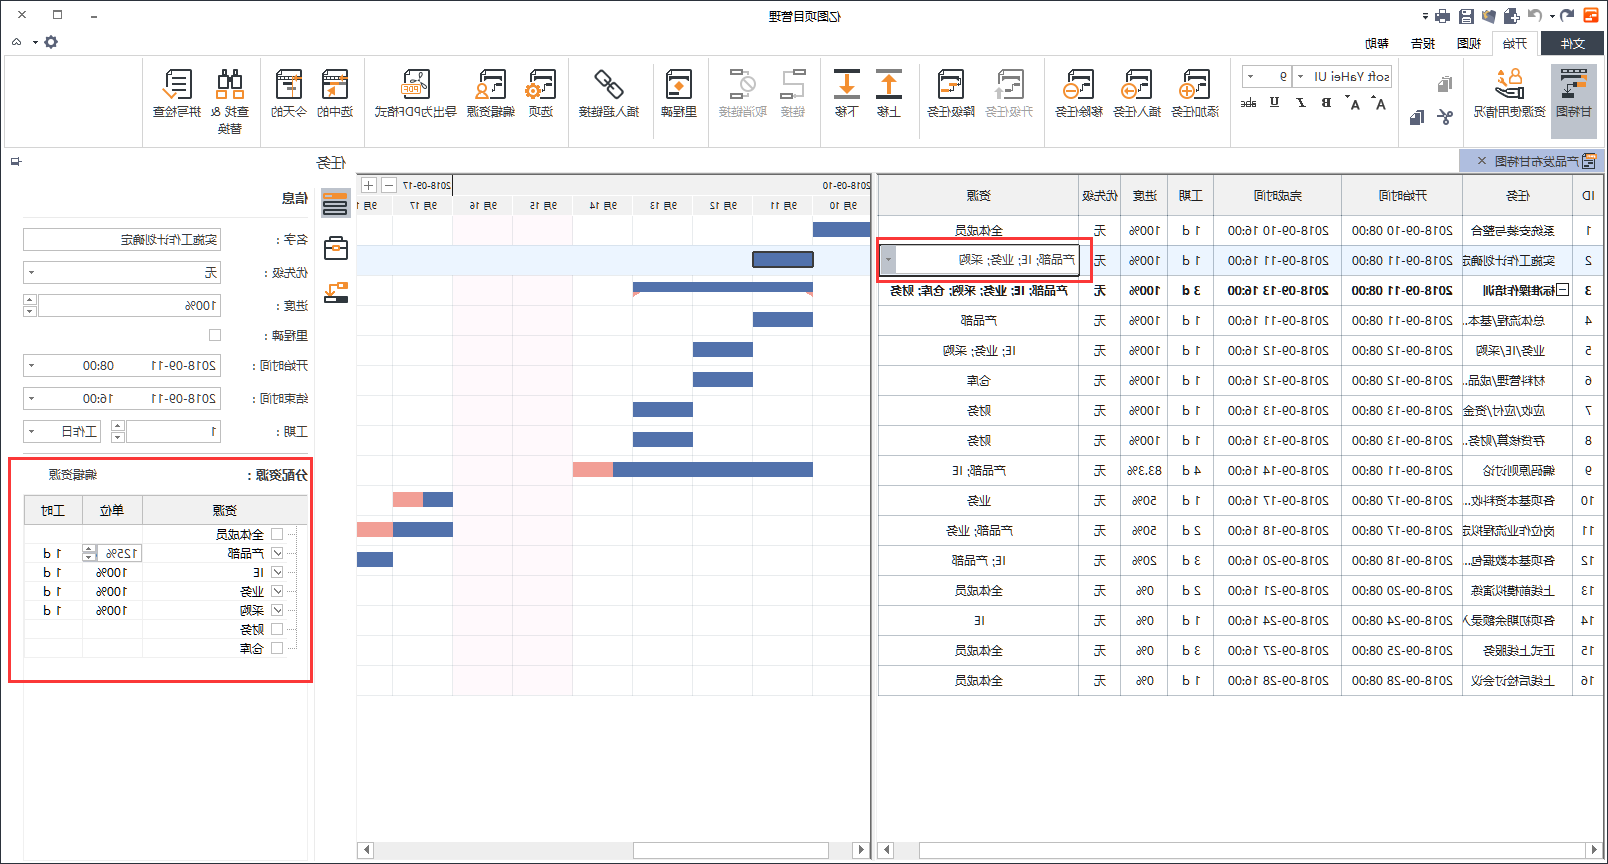
Task: Click the save disk icon in title bar
Action: coord(1466,15)
